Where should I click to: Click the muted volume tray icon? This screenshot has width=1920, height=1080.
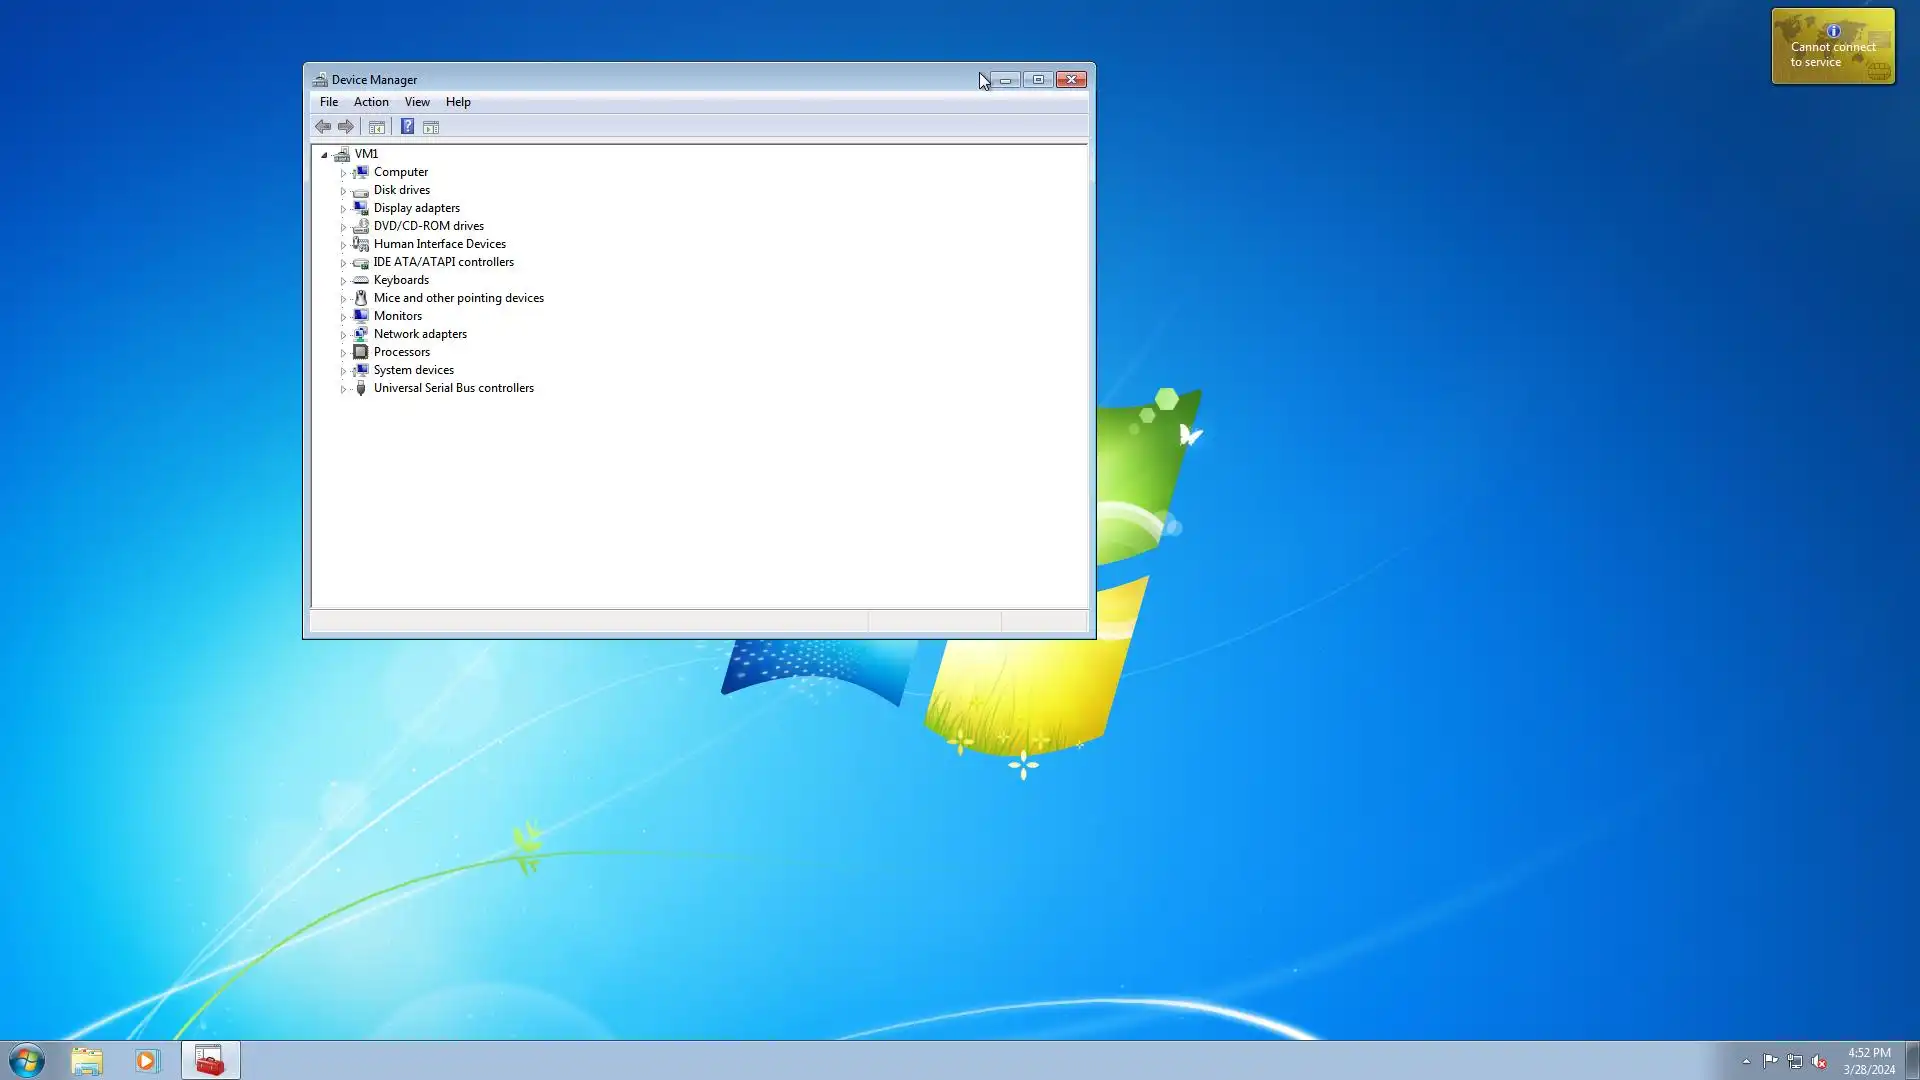1819,1061
